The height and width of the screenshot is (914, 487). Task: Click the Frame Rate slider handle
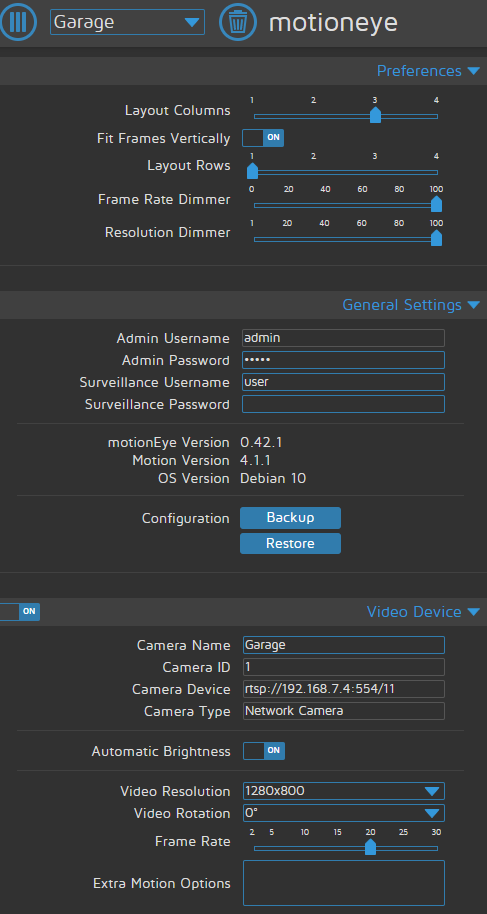370,847
